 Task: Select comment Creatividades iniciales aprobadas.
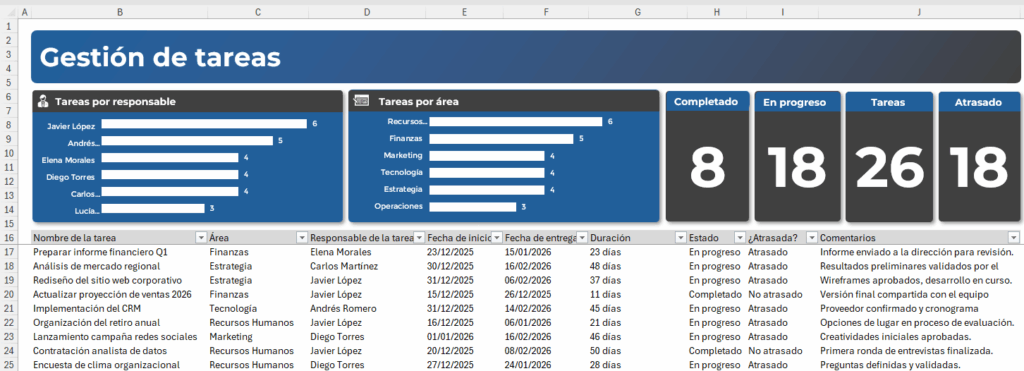click(919, 336)
